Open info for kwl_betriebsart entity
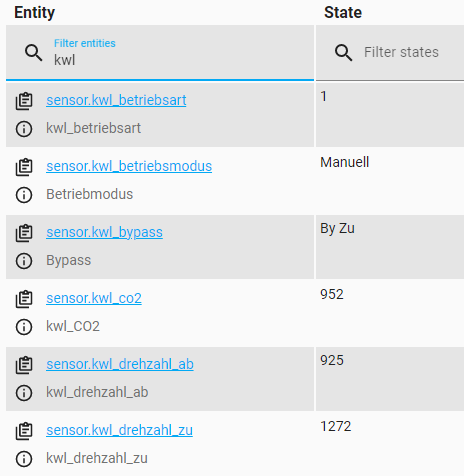Viewport: 464px width, 476px height. click(24, 129)
